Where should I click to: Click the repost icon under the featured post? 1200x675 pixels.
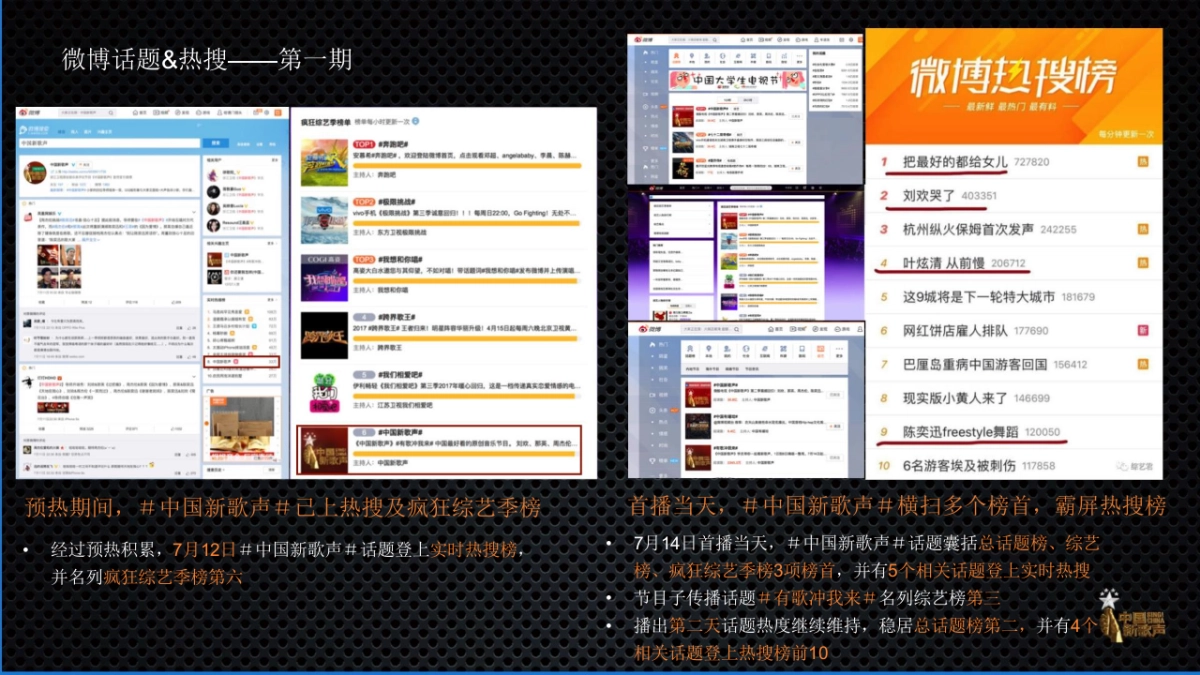[86, 302]
